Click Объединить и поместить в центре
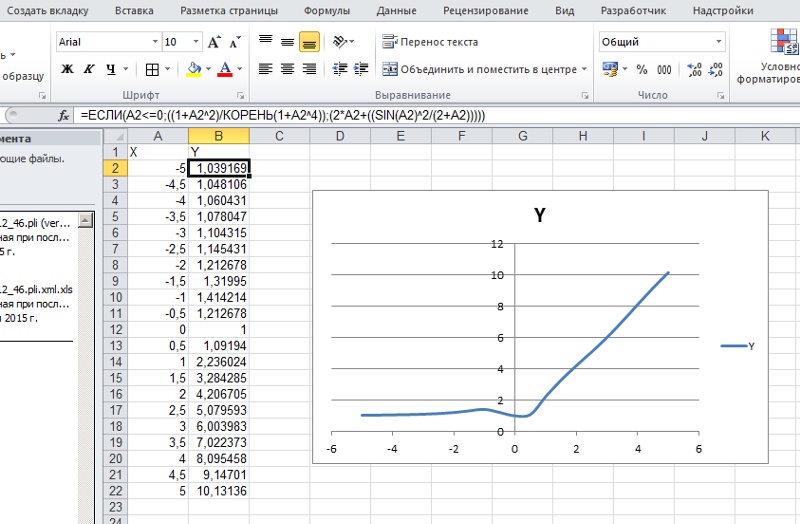800x524 pixels. (x=480, y=69)
